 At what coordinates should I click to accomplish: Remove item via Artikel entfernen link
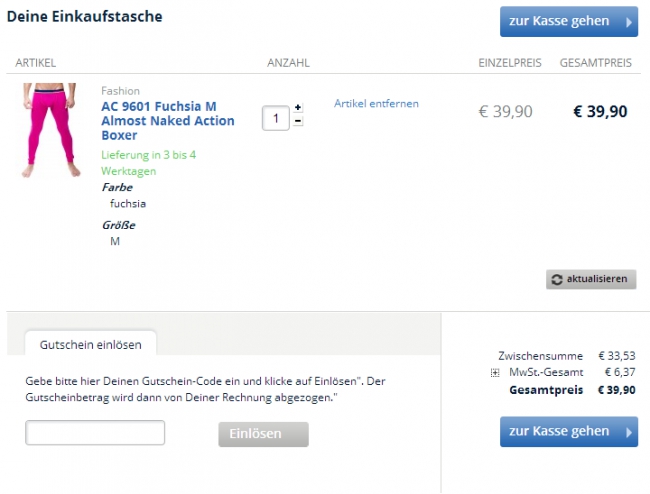coord(376,103)
